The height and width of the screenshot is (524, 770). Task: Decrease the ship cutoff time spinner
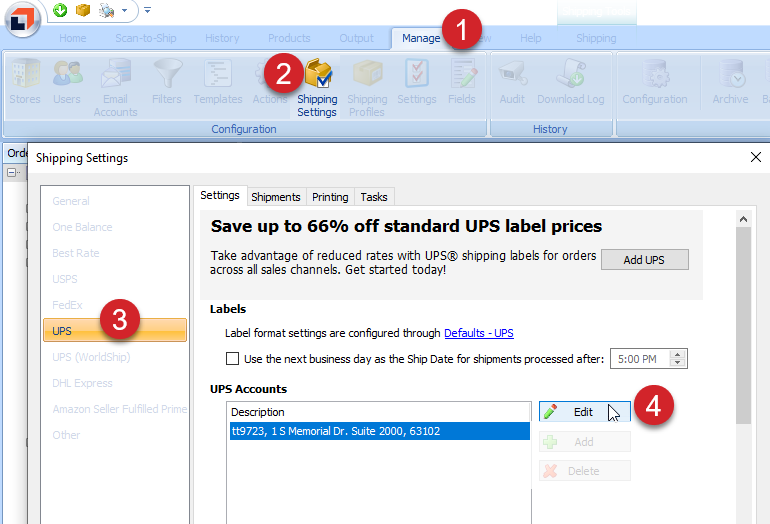coord(678,363)
